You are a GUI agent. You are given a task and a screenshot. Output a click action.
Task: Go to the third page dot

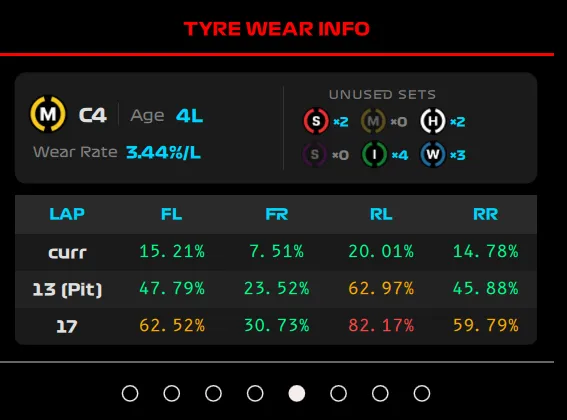tap(213, 393)
